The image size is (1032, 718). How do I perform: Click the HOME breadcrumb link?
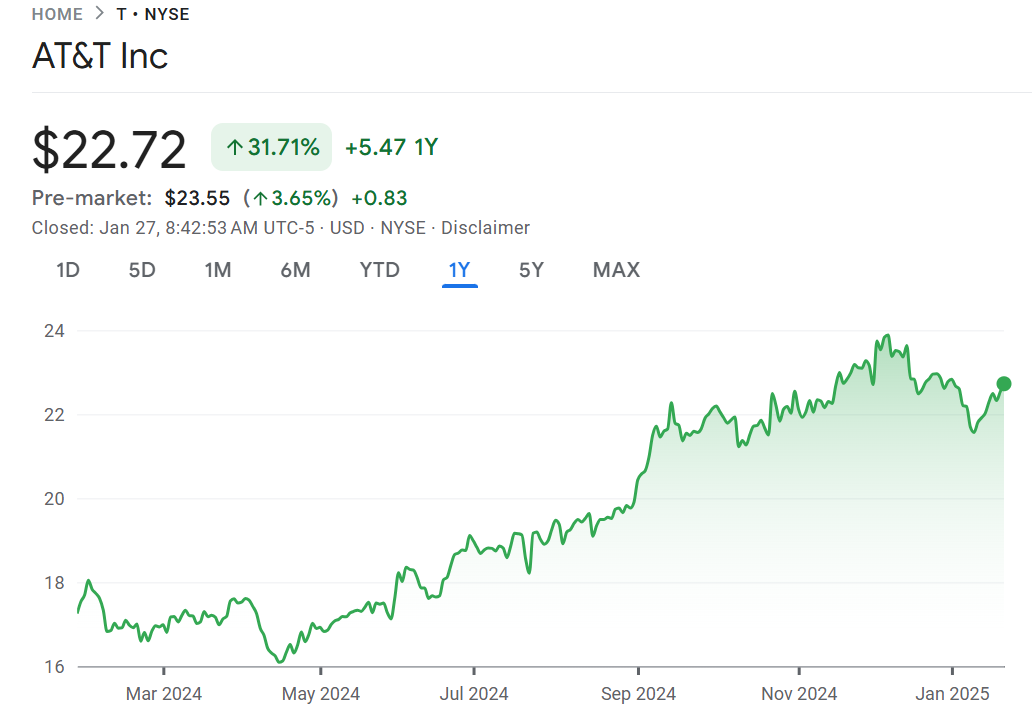(x=58, y=14)
